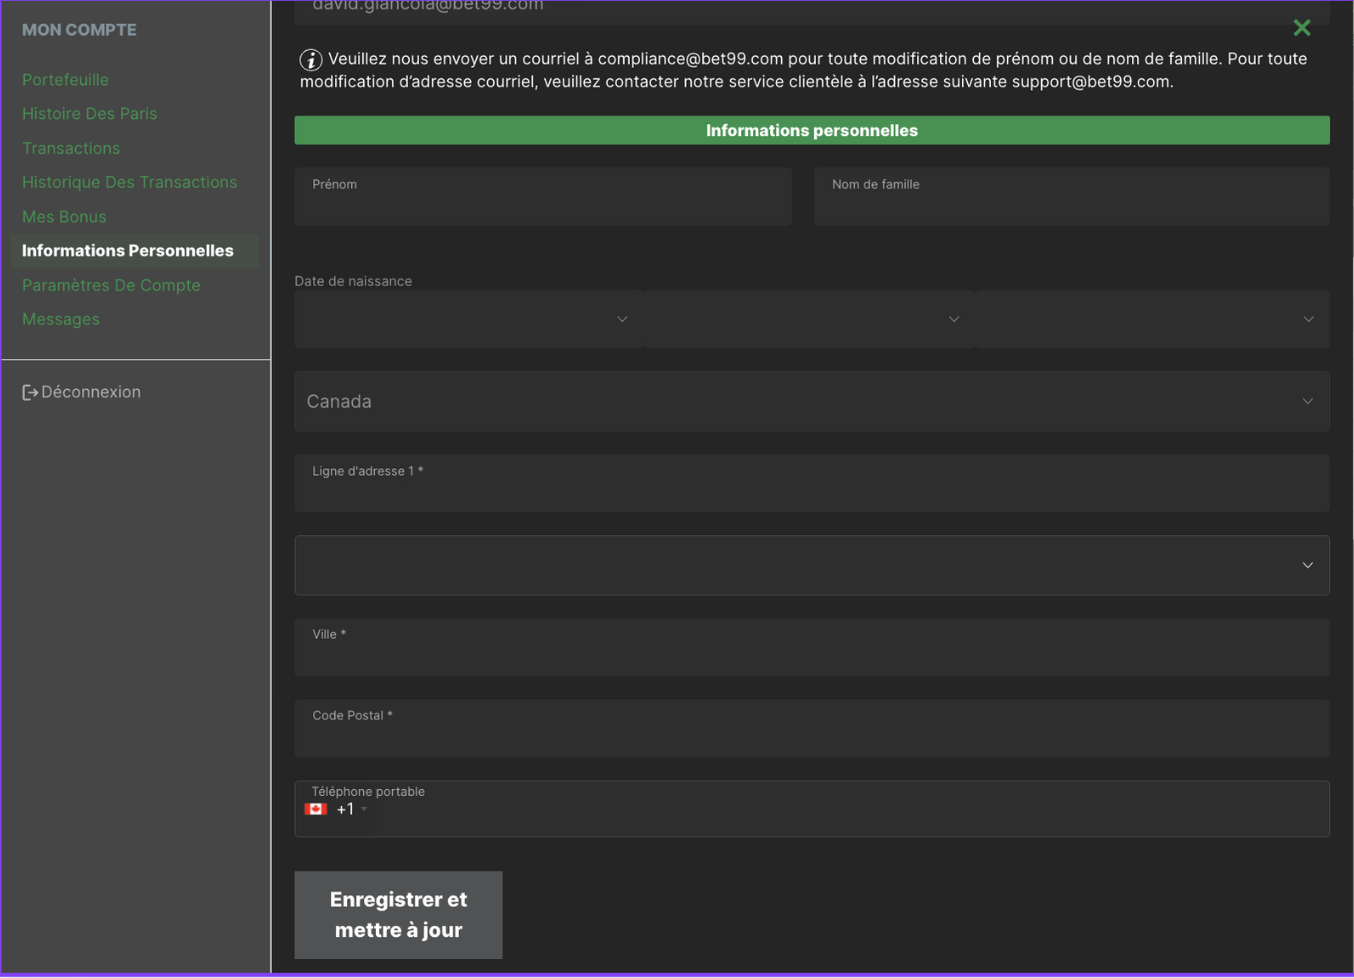Image resolution: width=1354 pixels, height=978 pixels.
Task: Click inside the Prénom field
Action: [543, 196]
